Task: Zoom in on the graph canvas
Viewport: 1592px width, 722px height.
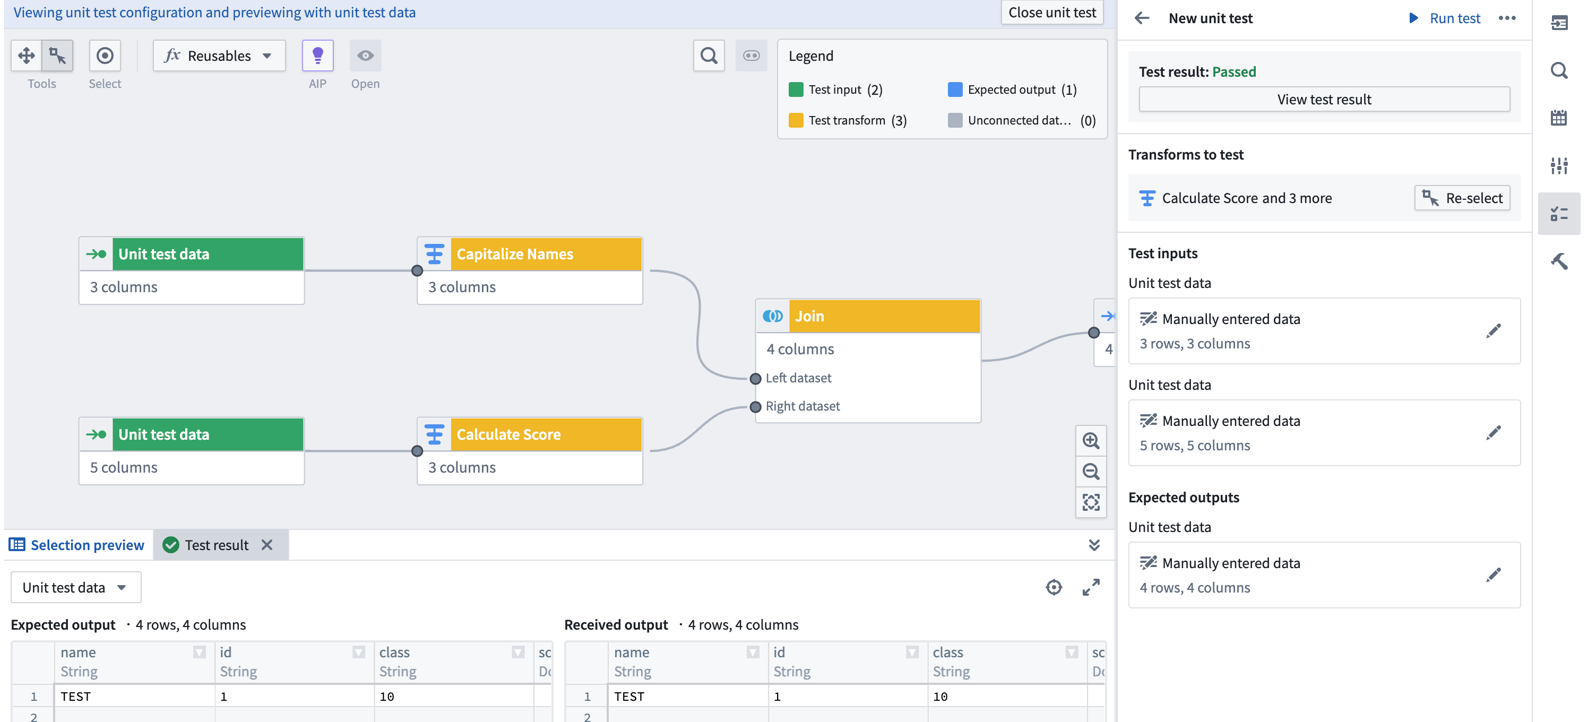Action: [x=1091, y=441]
